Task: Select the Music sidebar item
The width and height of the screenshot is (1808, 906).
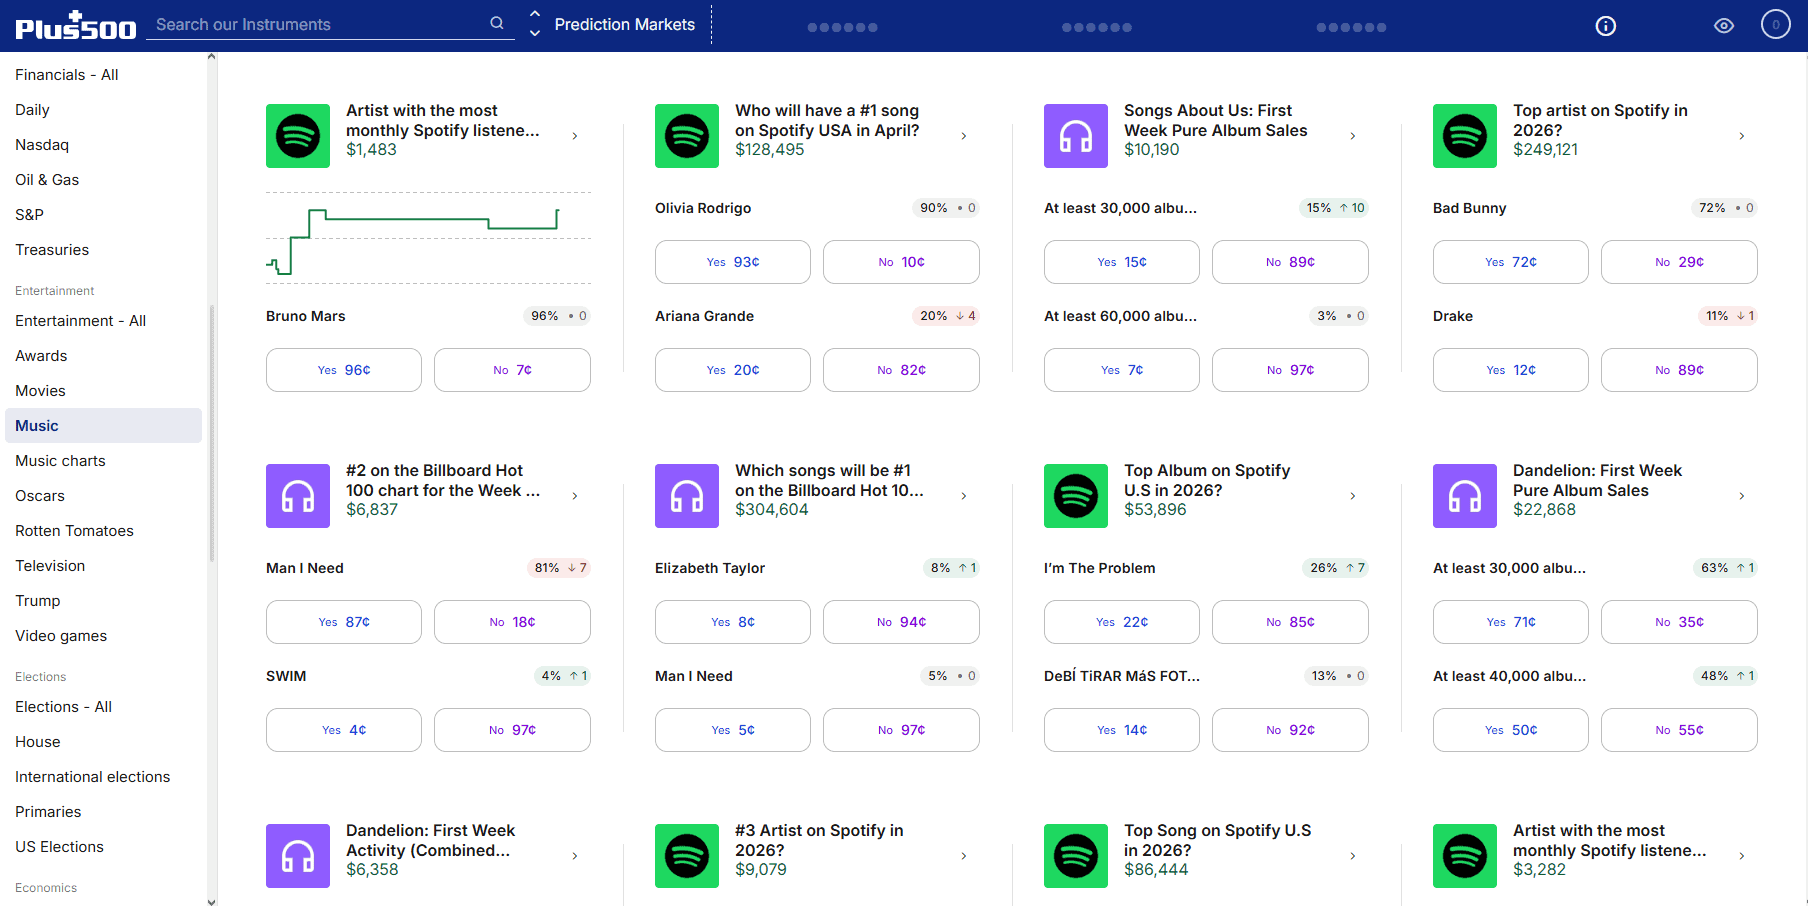Action: (x=103, y=426)
